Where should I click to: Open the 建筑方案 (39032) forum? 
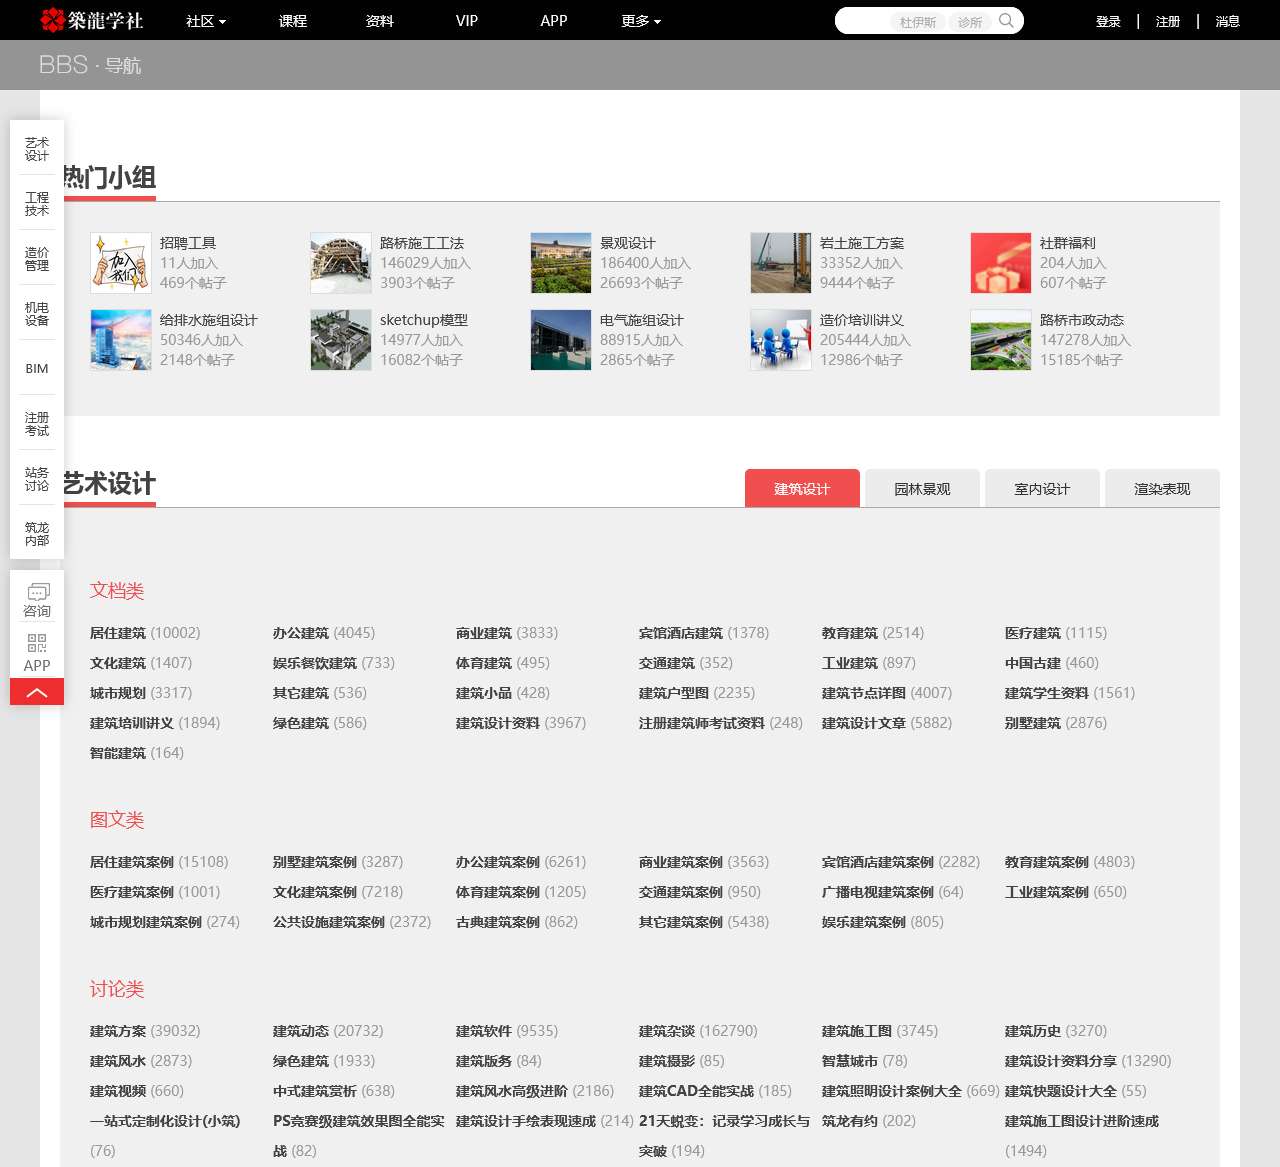coord(145,1031)
